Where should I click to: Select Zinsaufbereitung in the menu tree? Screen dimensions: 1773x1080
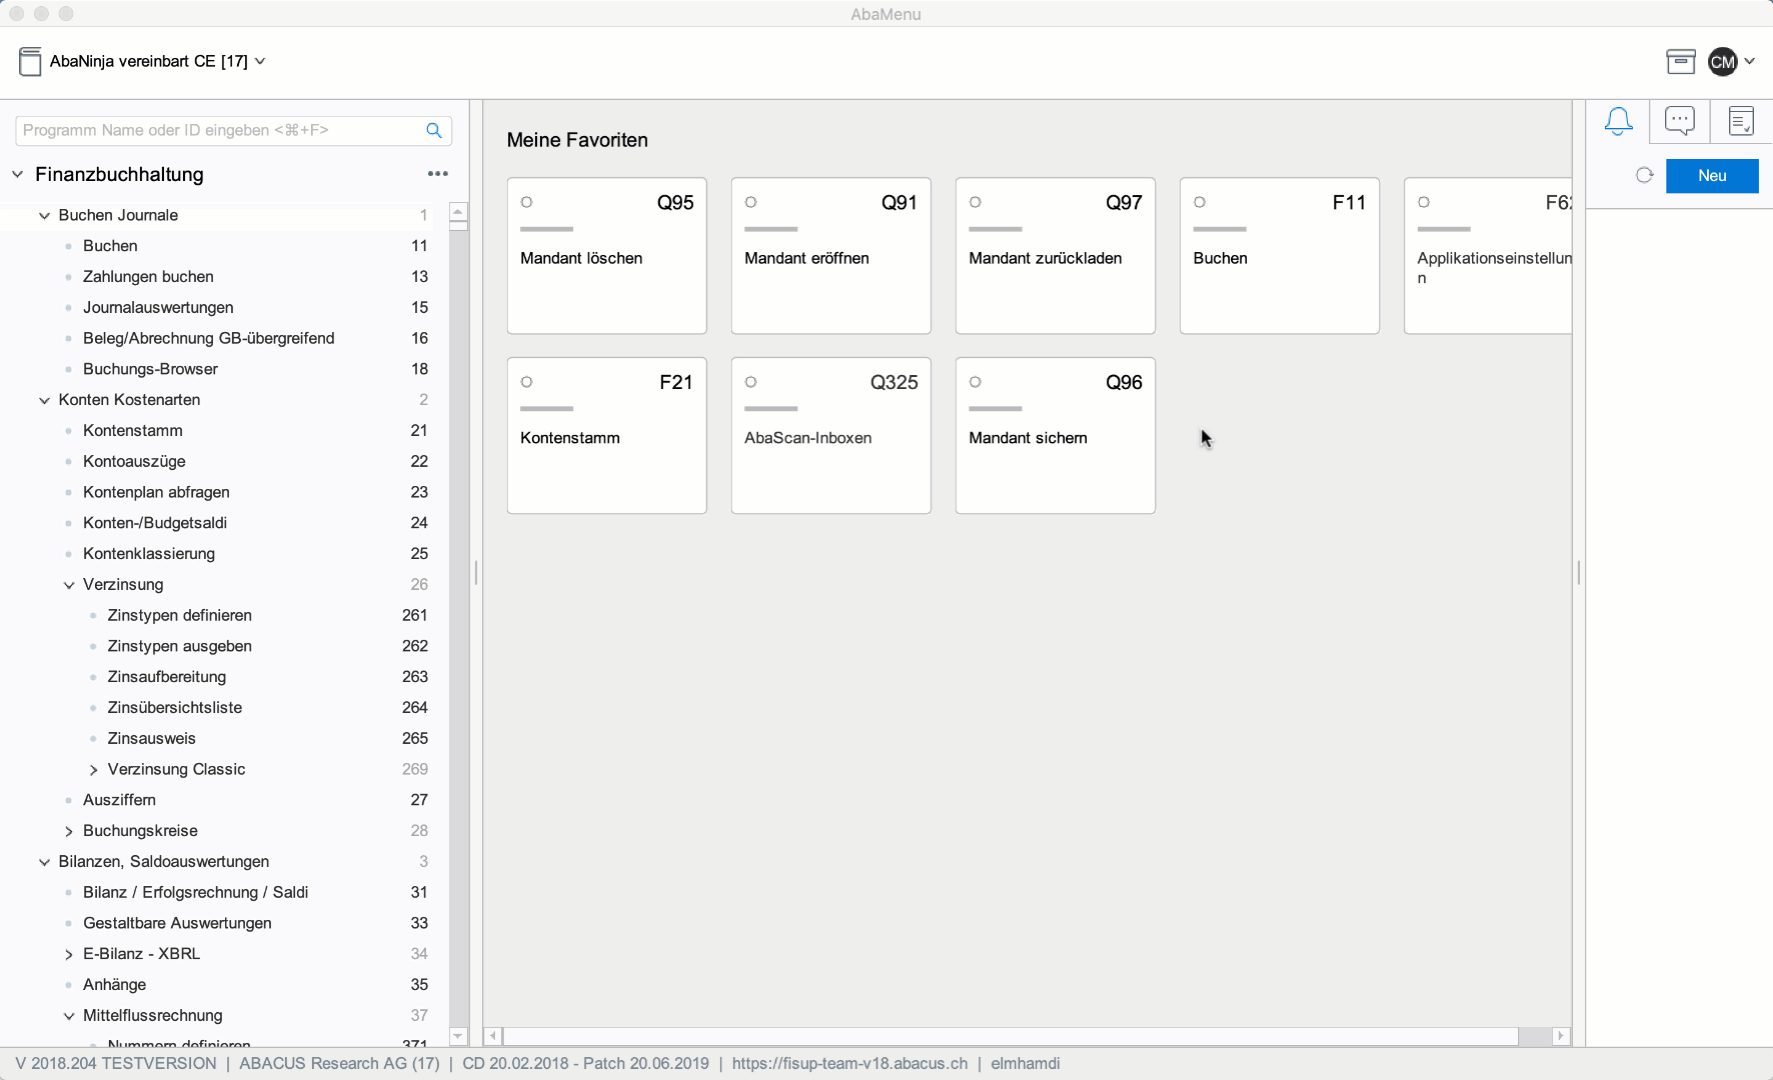tap(166, 677)
